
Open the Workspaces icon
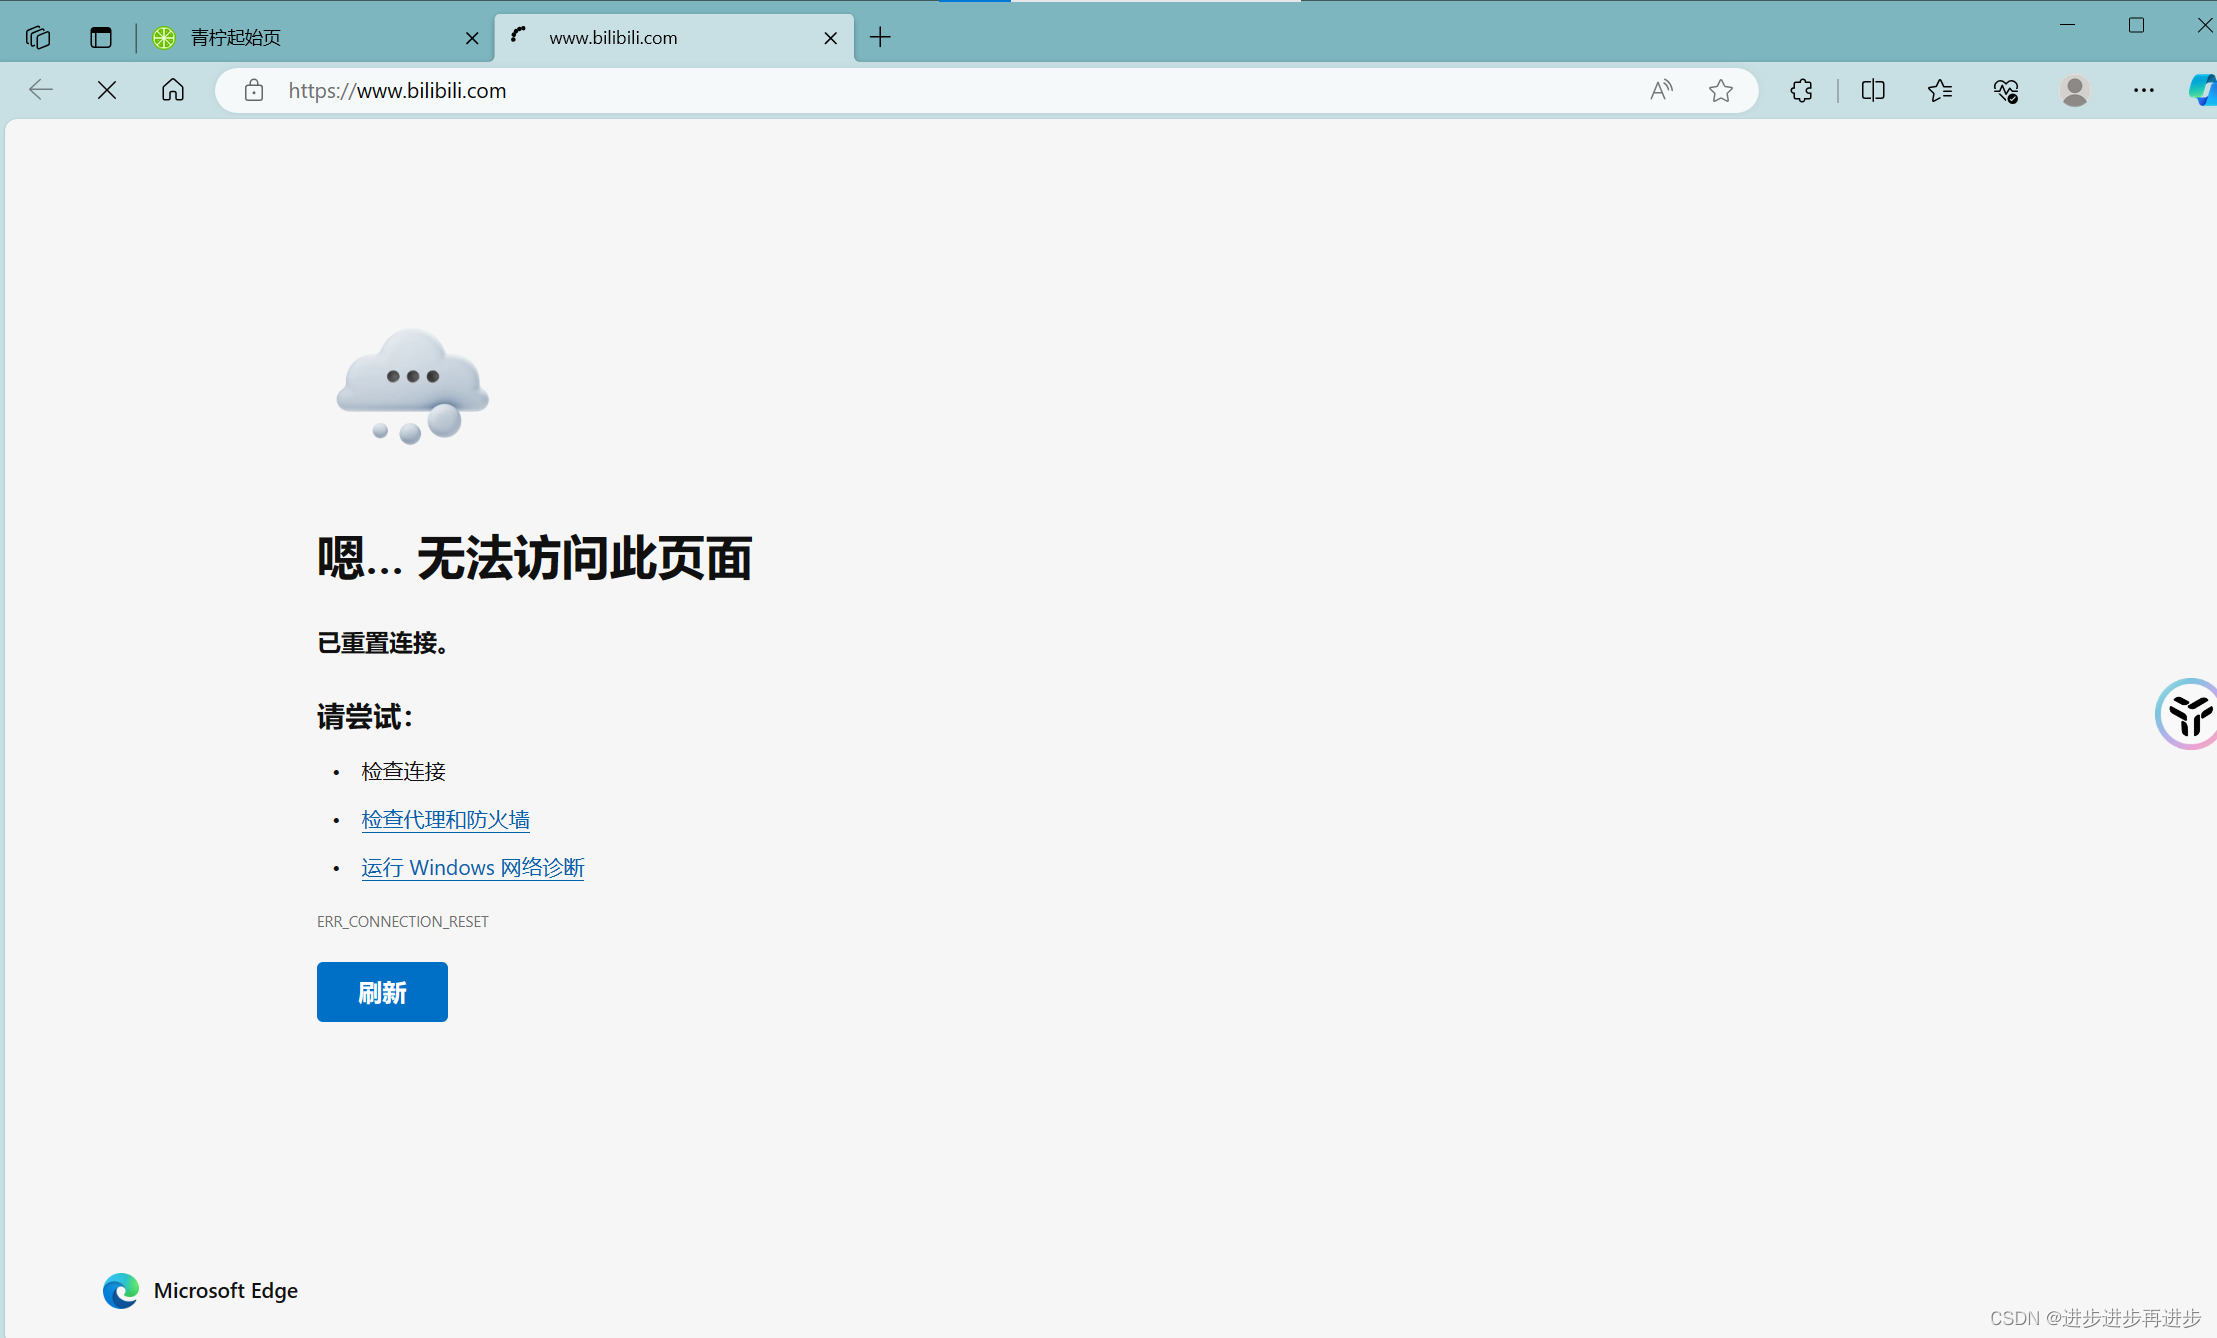coord(38,37)
